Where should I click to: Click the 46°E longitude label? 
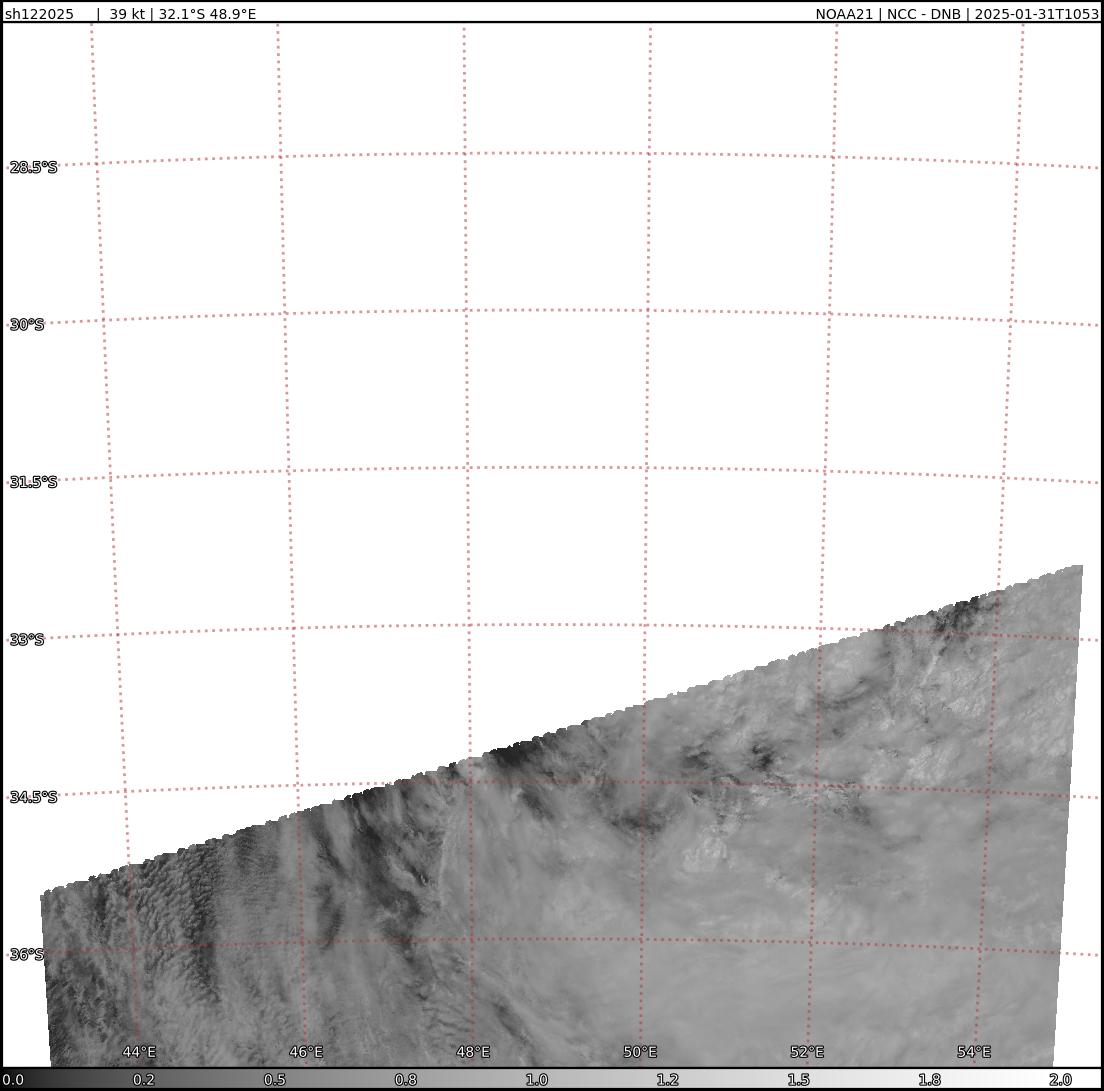306,1052
